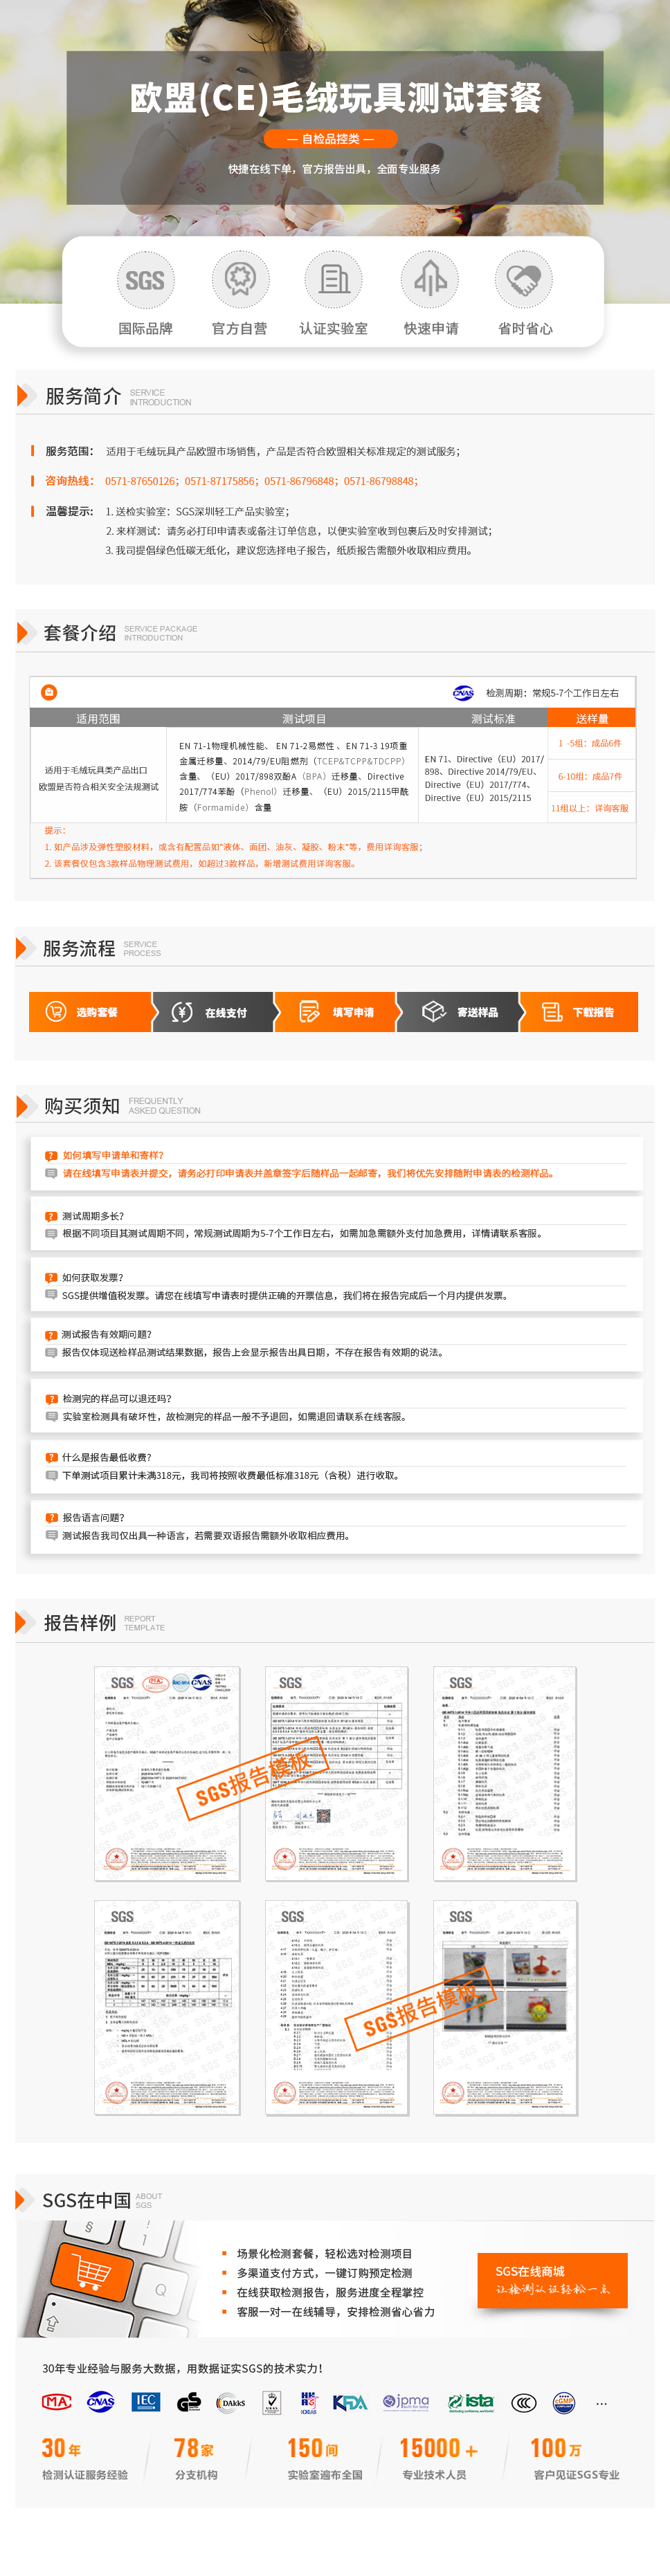Click the question 测试周期多长?

coord(93,1216)
